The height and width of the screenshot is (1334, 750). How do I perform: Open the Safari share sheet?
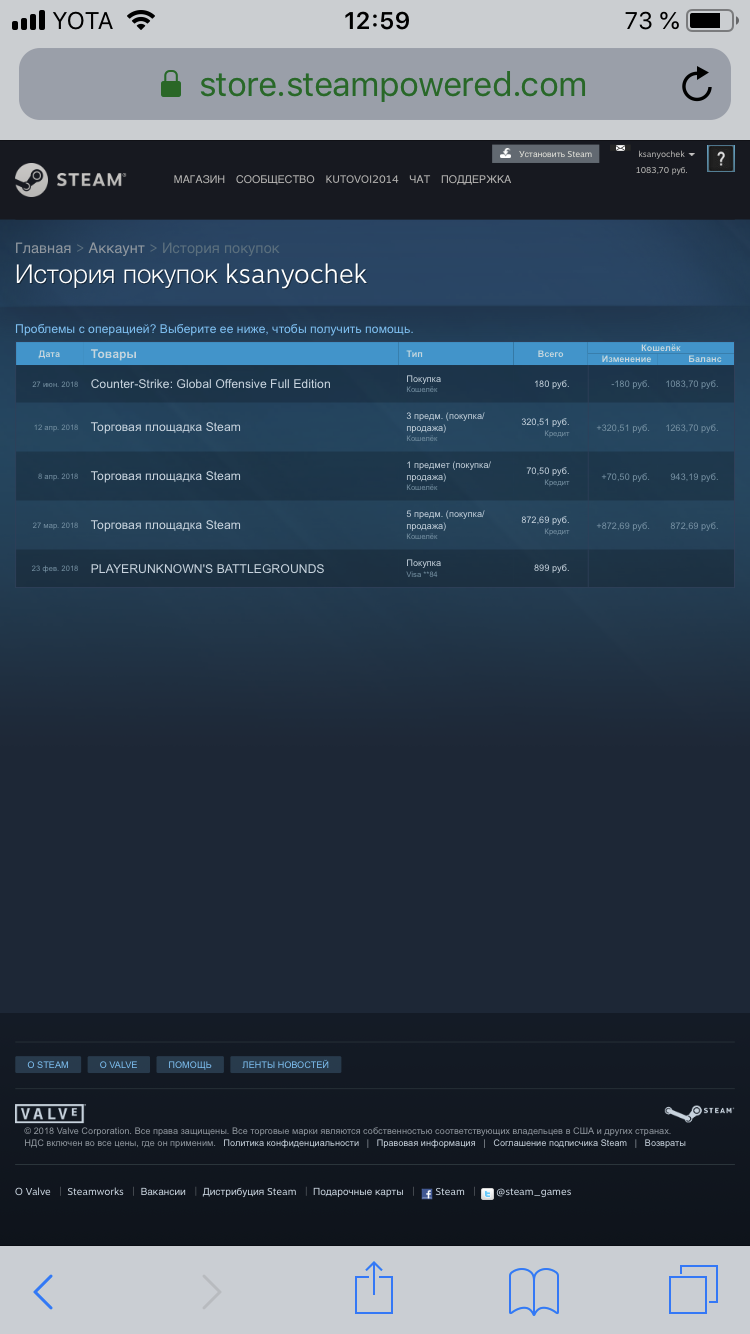point(374,1287)
